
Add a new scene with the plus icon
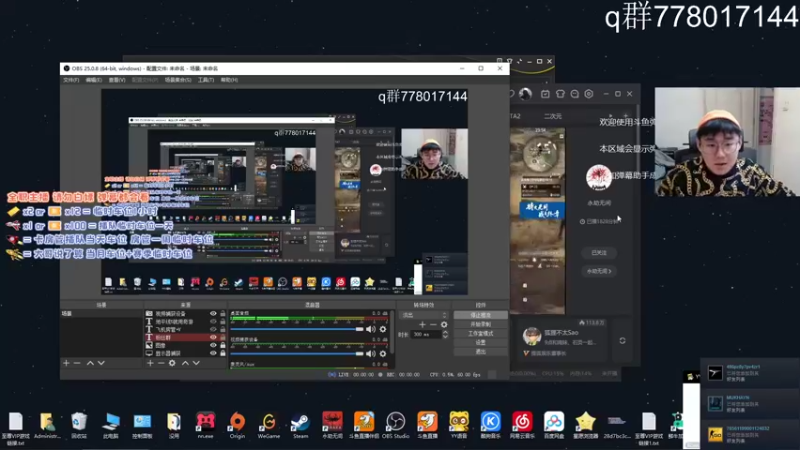tap(66, 363)
